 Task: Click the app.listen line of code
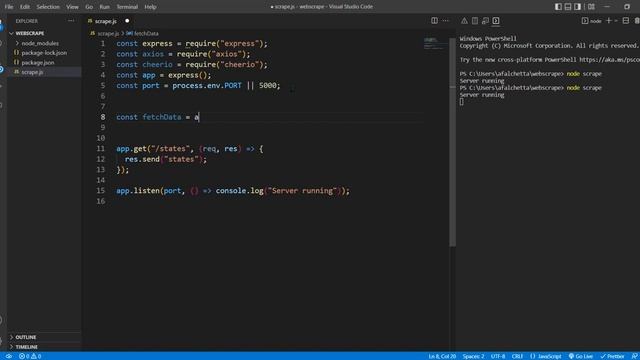[x=233, y=191]
